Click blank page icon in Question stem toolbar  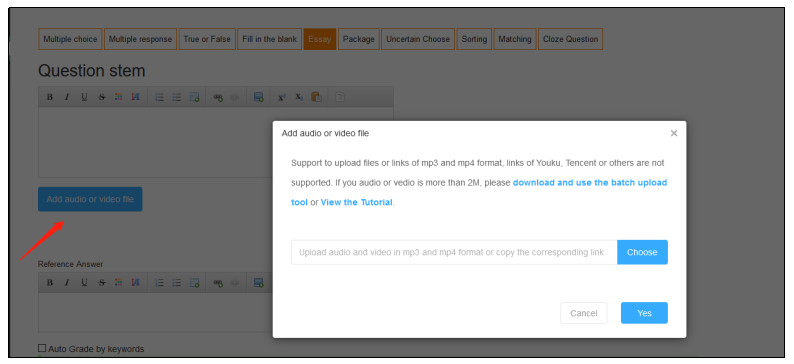340,97
